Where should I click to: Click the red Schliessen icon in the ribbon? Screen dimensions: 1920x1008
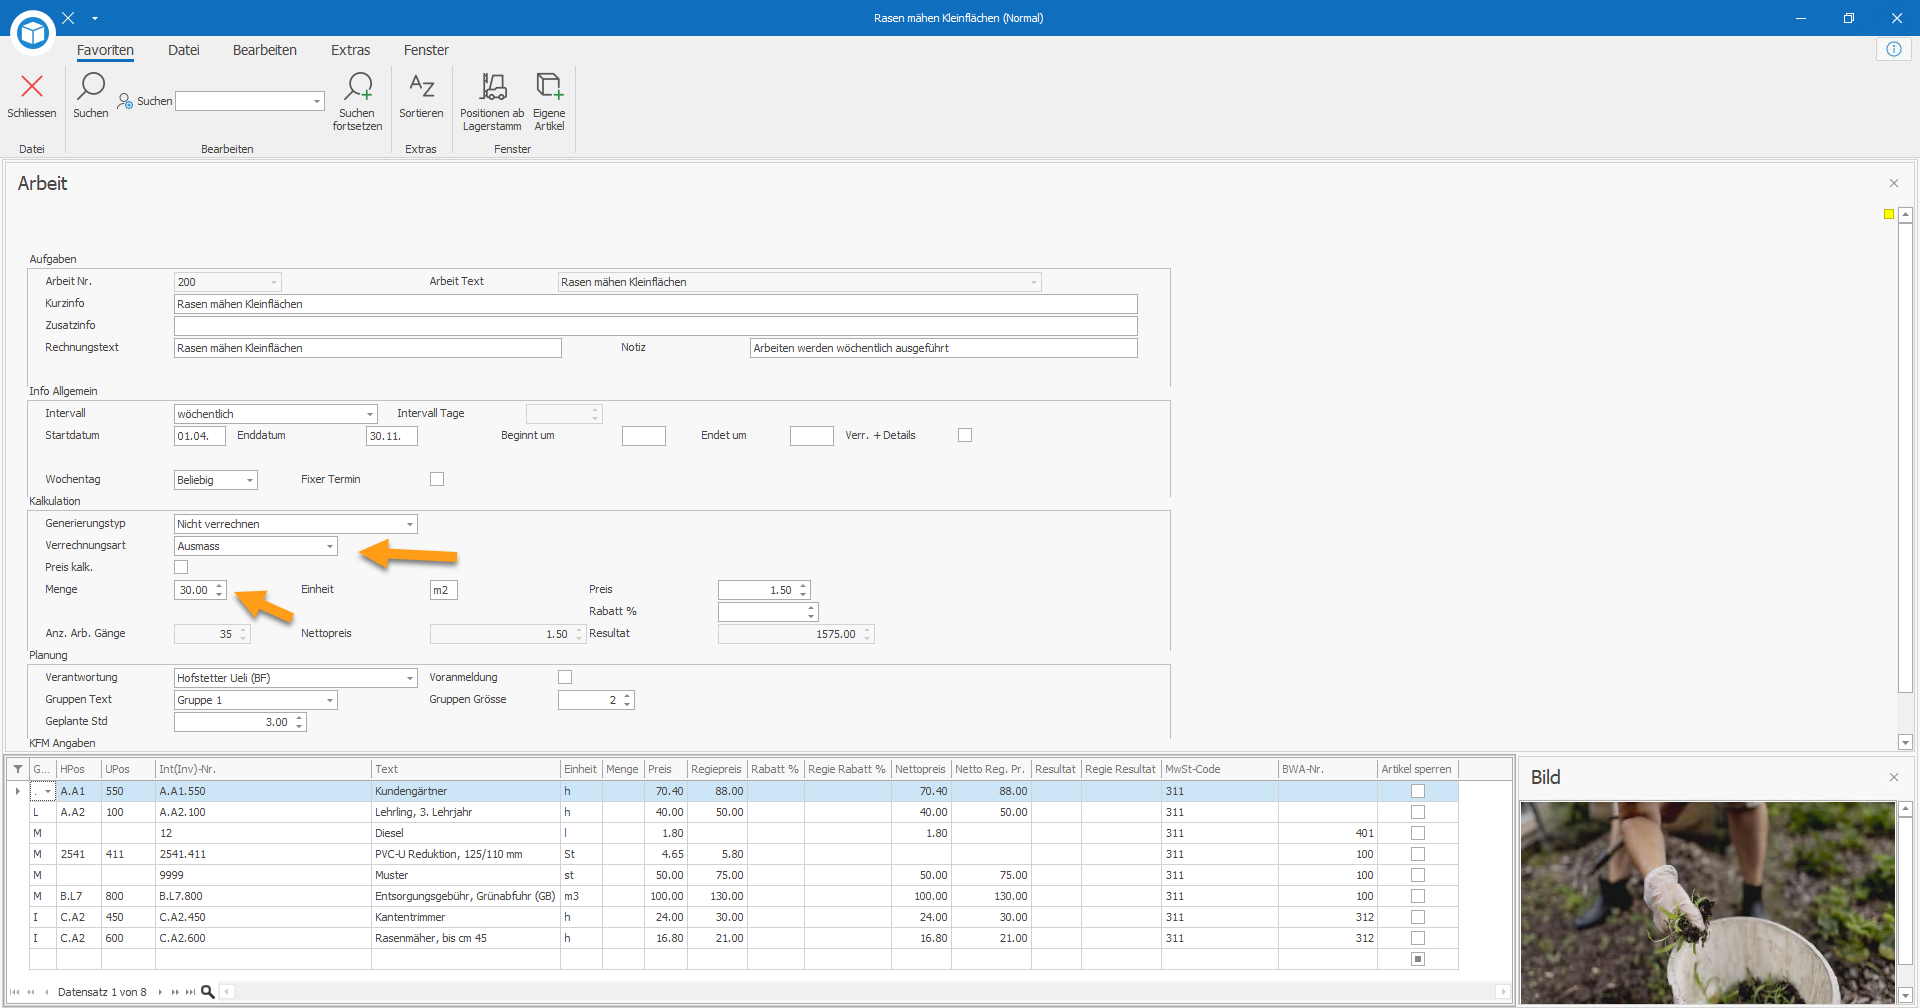click(x=32, y=87)
